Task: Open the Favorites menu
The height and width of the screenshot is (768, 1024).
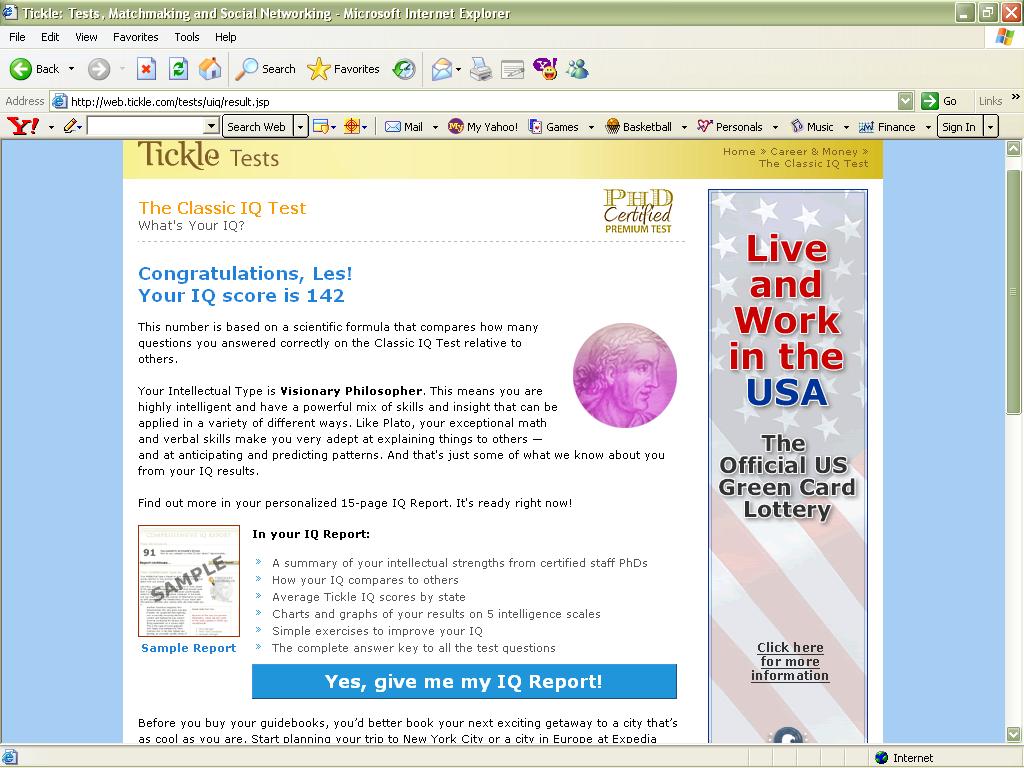Action: point(135,37)
